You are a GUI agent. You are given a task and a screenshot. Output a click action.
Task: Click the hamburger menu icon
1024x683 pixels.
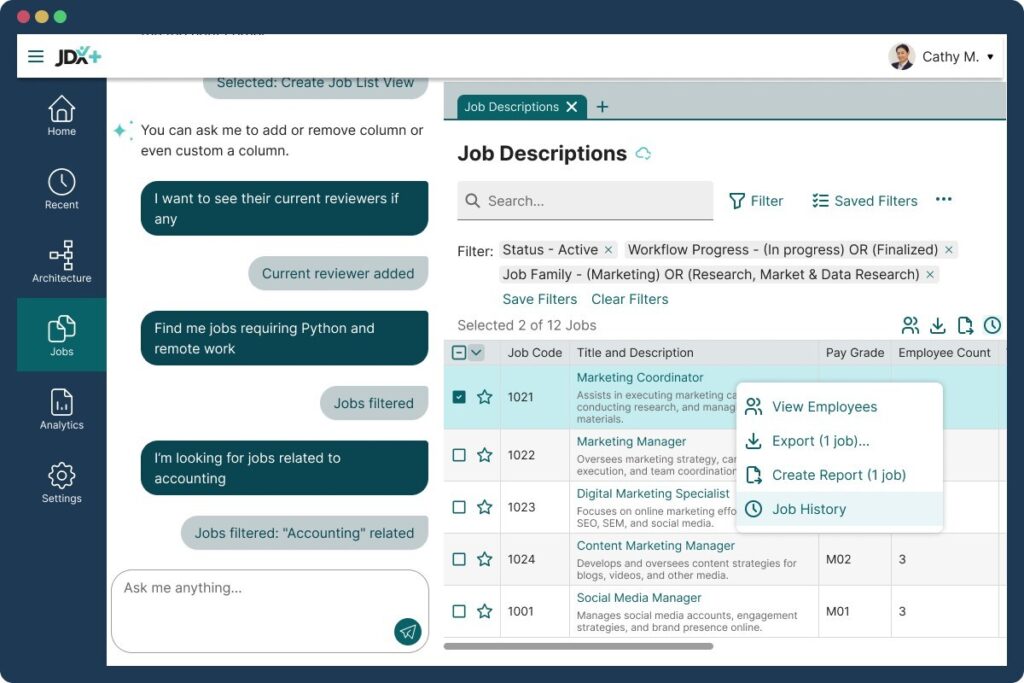pos(36,57)
